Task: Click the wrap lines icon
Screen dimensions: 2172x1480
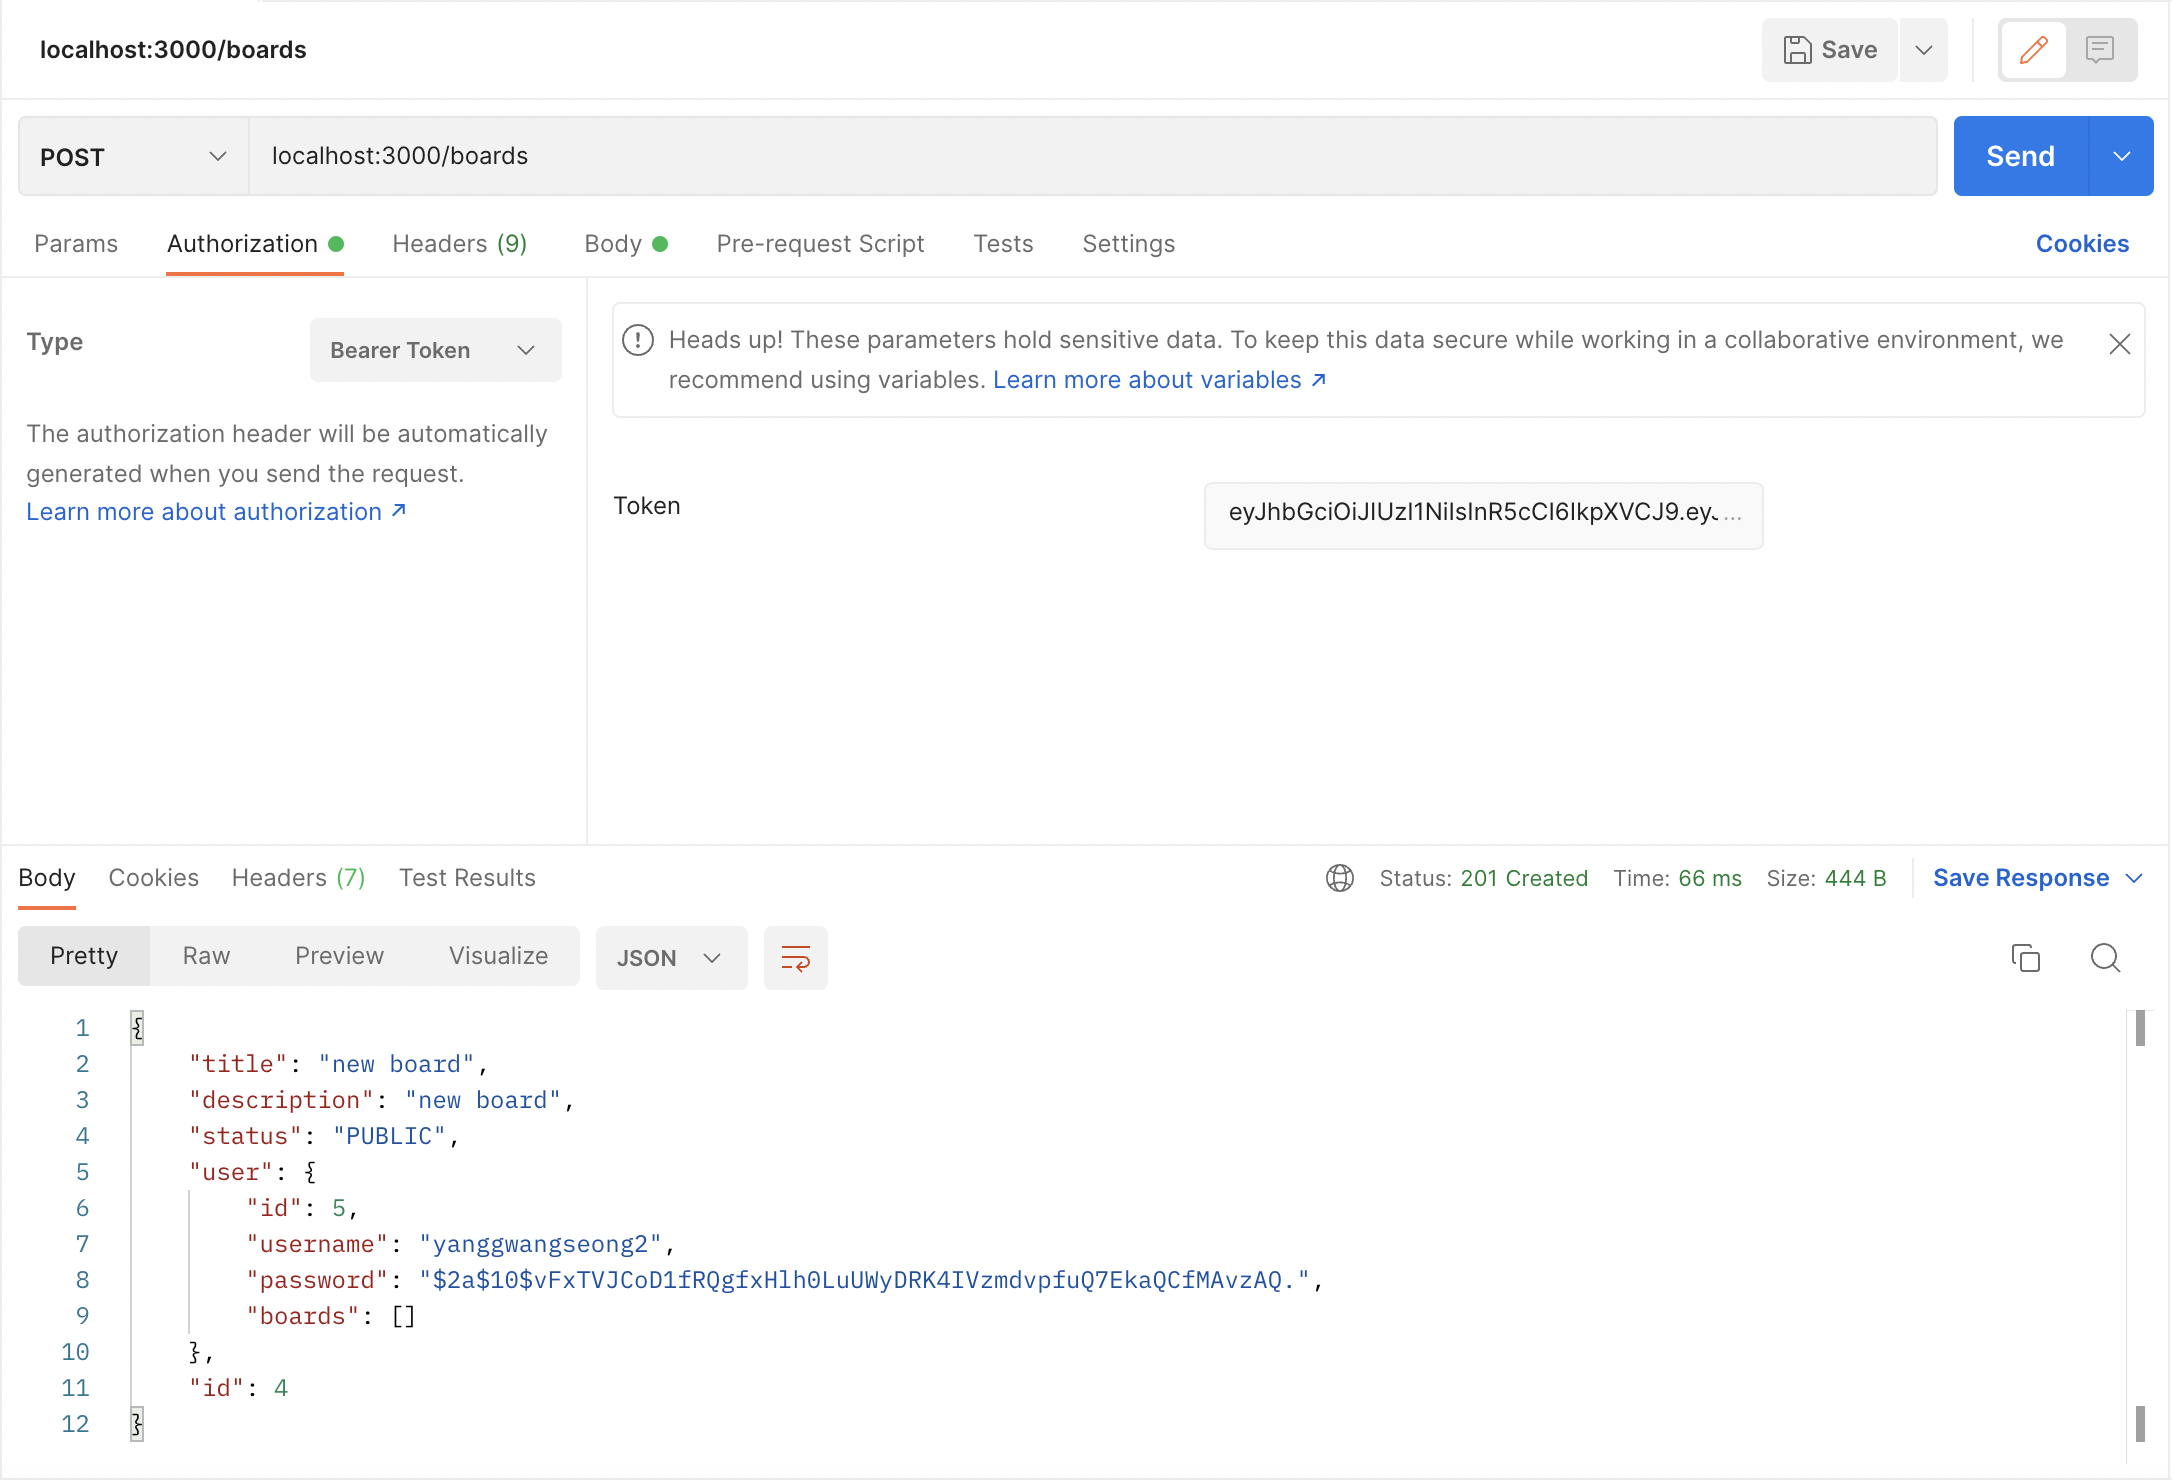Action: click(795, 958)
